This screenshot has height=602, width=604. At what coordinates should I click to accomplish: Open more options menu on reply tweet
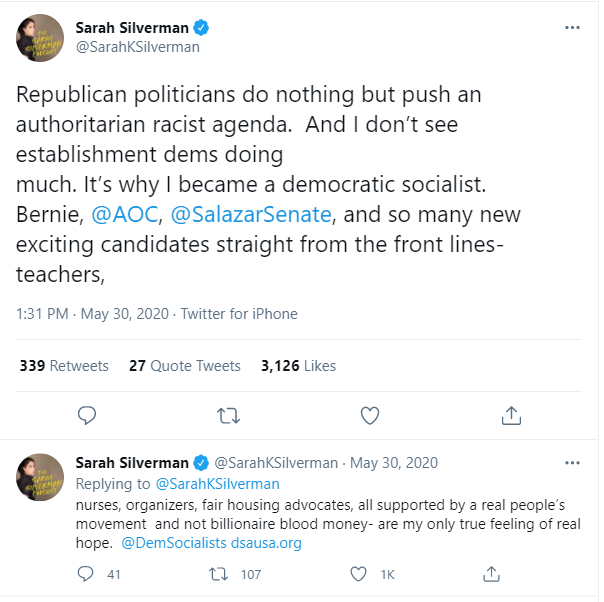(572, 463)
